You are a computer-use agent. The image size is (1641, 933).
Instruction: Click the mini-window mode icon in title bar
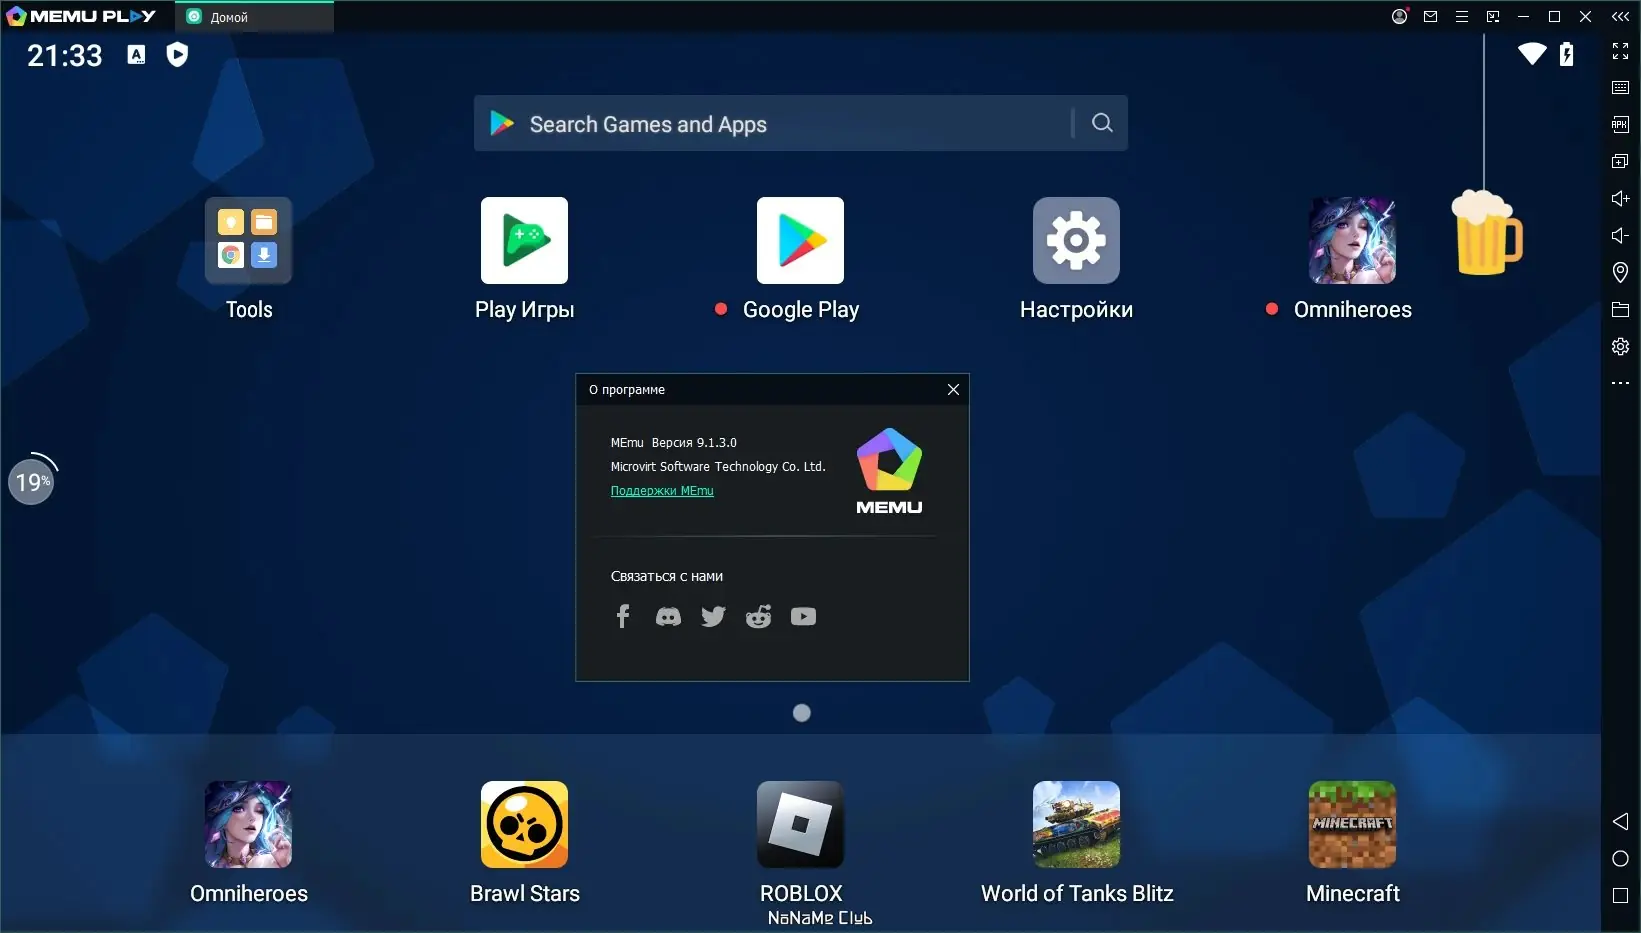[x=1493, y=16]
